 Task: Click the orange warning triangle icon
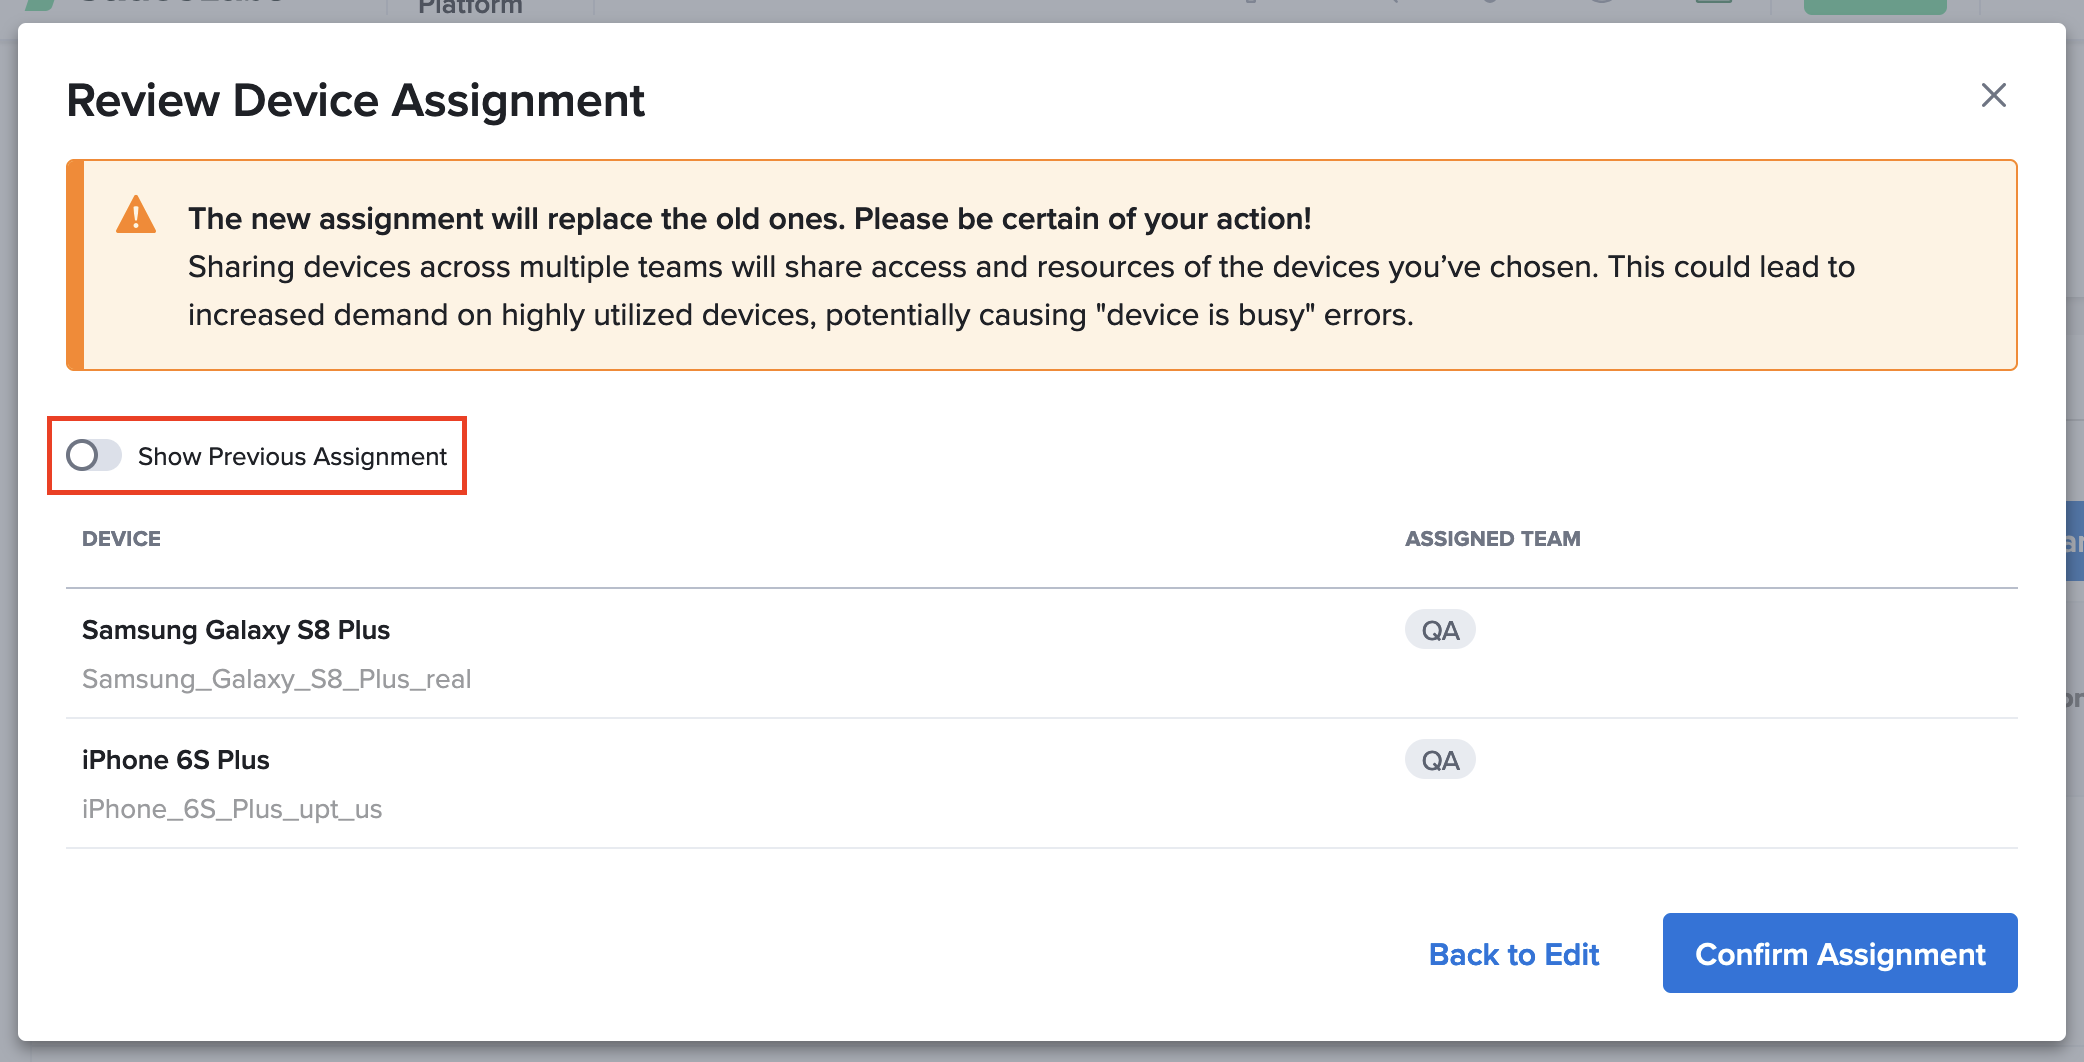point(136,216)
